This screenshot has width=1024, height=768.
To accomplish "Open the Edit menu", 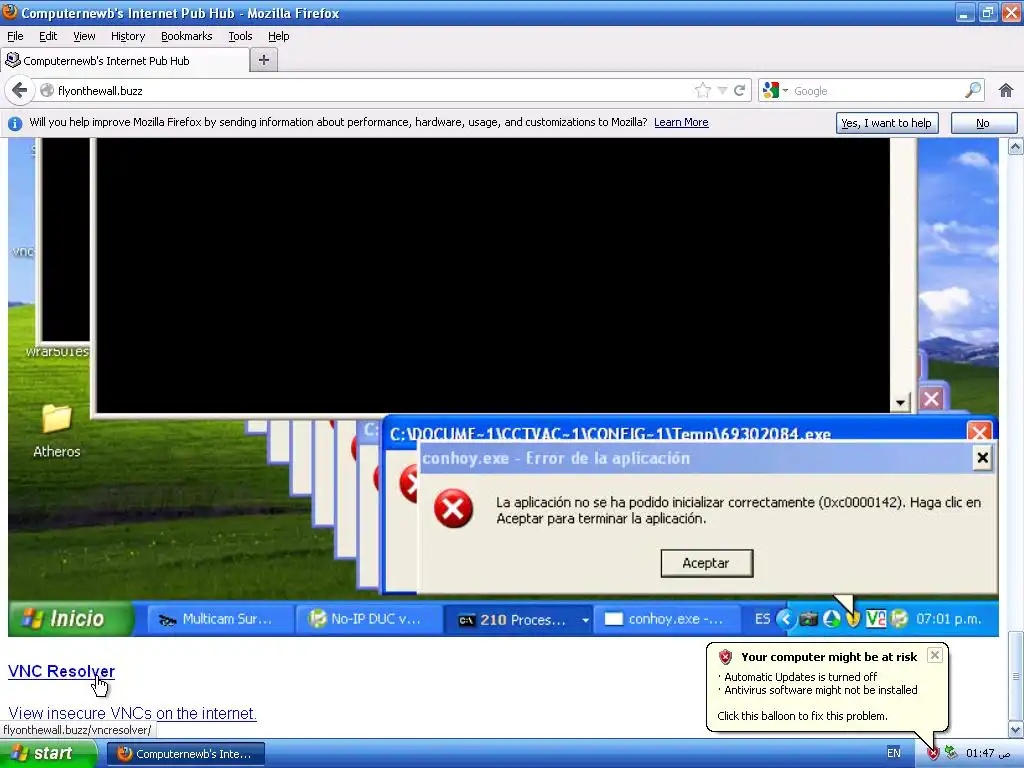I will point(48,36).
